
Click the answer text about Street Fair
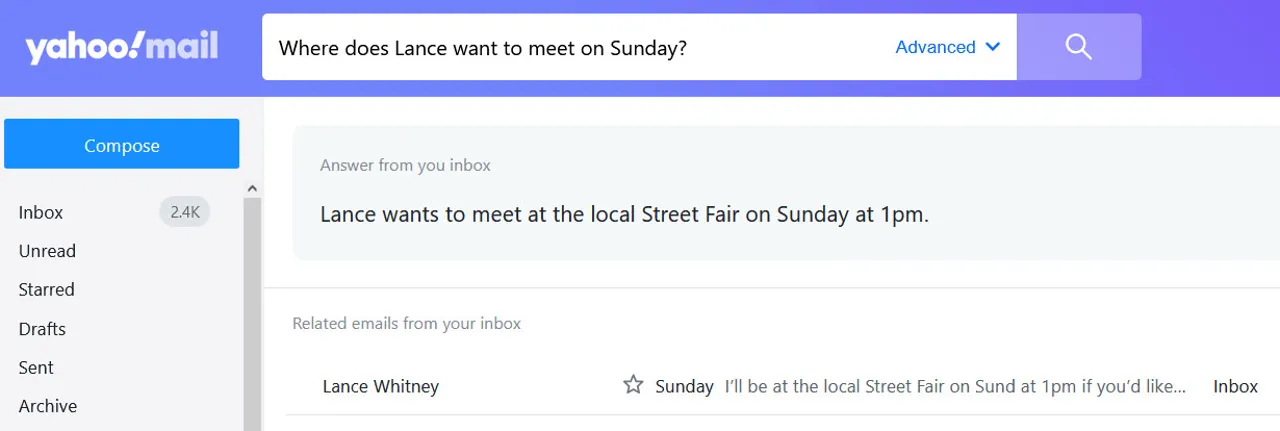click(x=624, y=214)
